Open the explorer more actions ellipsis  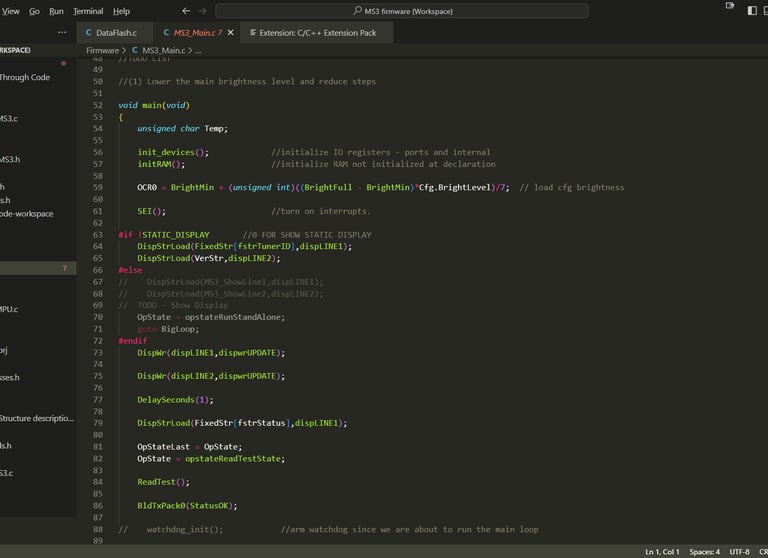pos(62,33)
